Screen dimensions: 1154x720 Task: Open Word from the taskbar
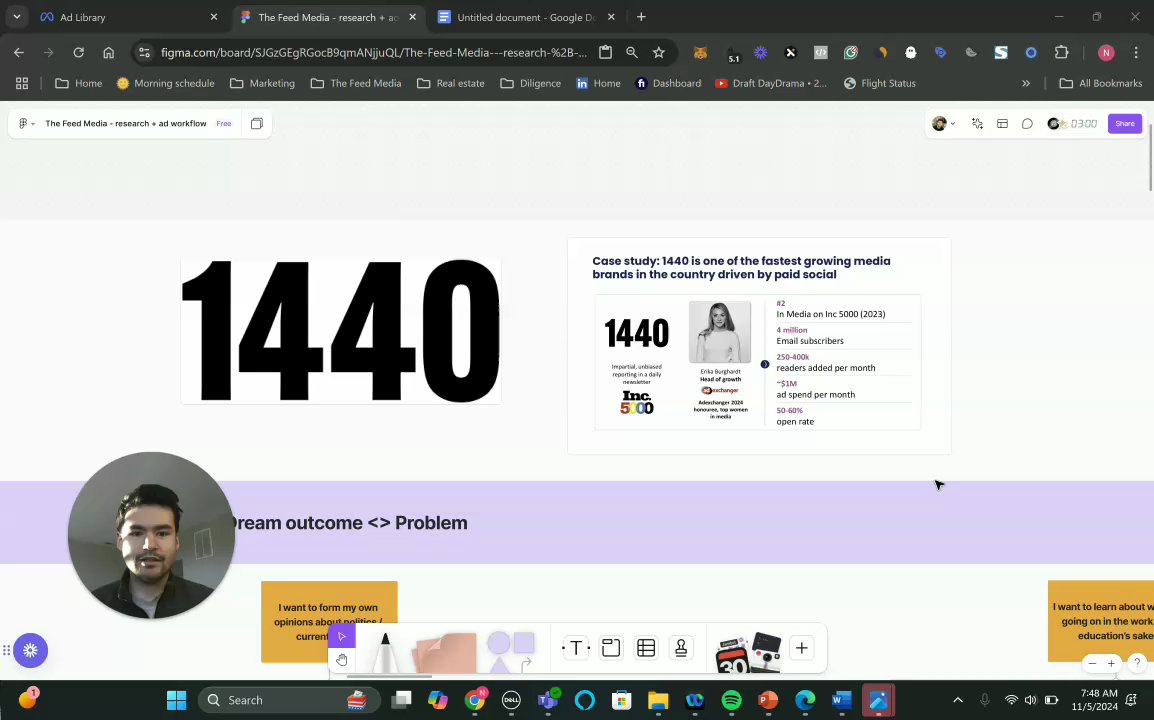point(841,700)
